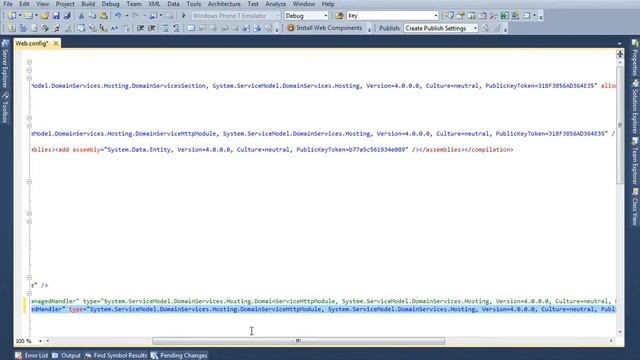
Task: Click the crossed-tools Toolbox toolbar icon
Action: click(493, 16)
